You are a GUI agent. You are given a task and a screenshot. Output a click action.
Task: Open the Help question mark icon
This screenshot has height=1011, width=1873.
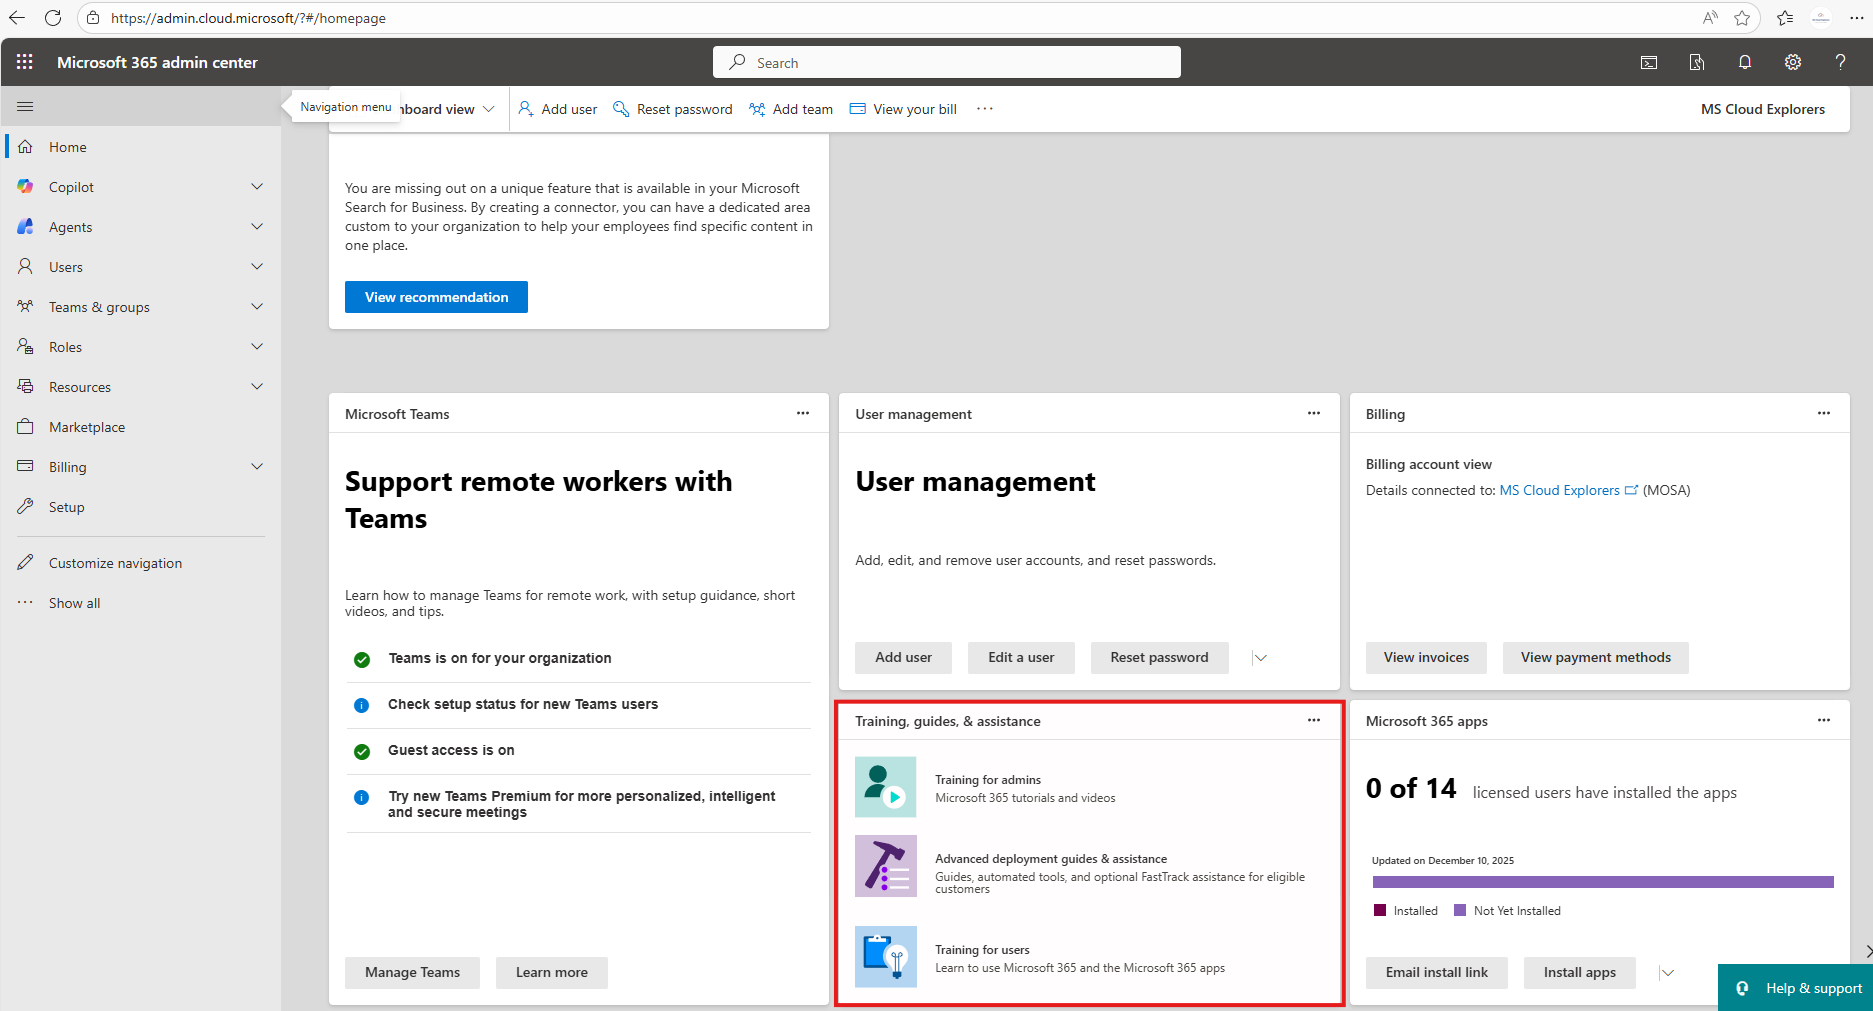click(x=1840, y=61)
